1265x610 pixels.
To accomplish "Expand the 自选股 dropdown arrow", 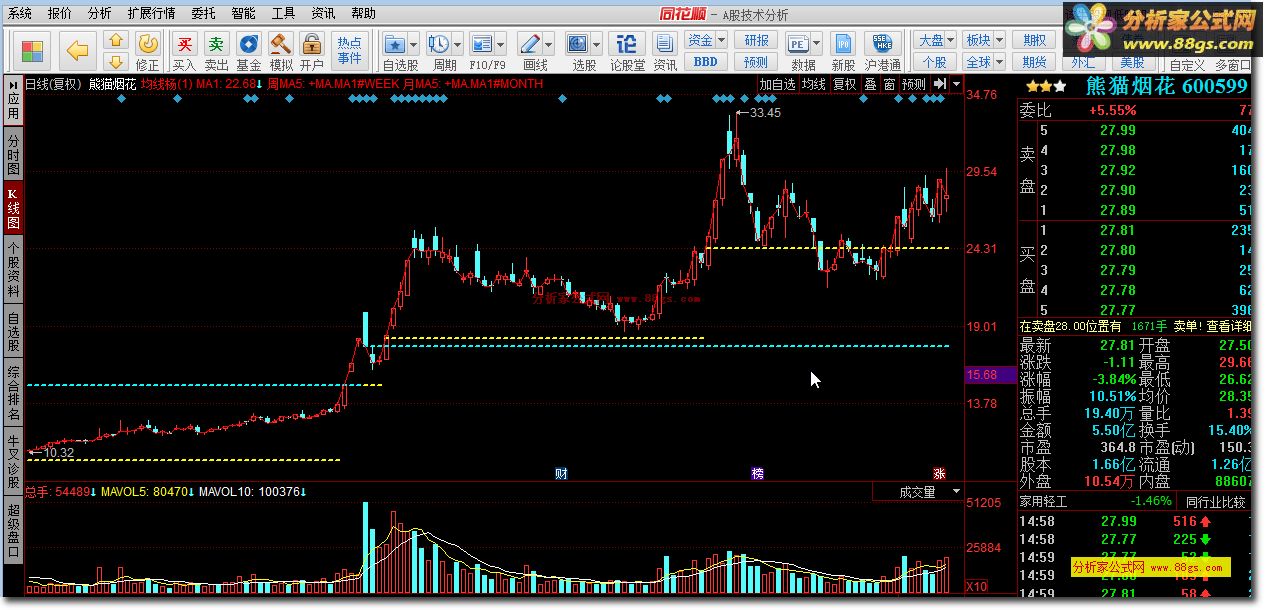I will pos(412,44).
